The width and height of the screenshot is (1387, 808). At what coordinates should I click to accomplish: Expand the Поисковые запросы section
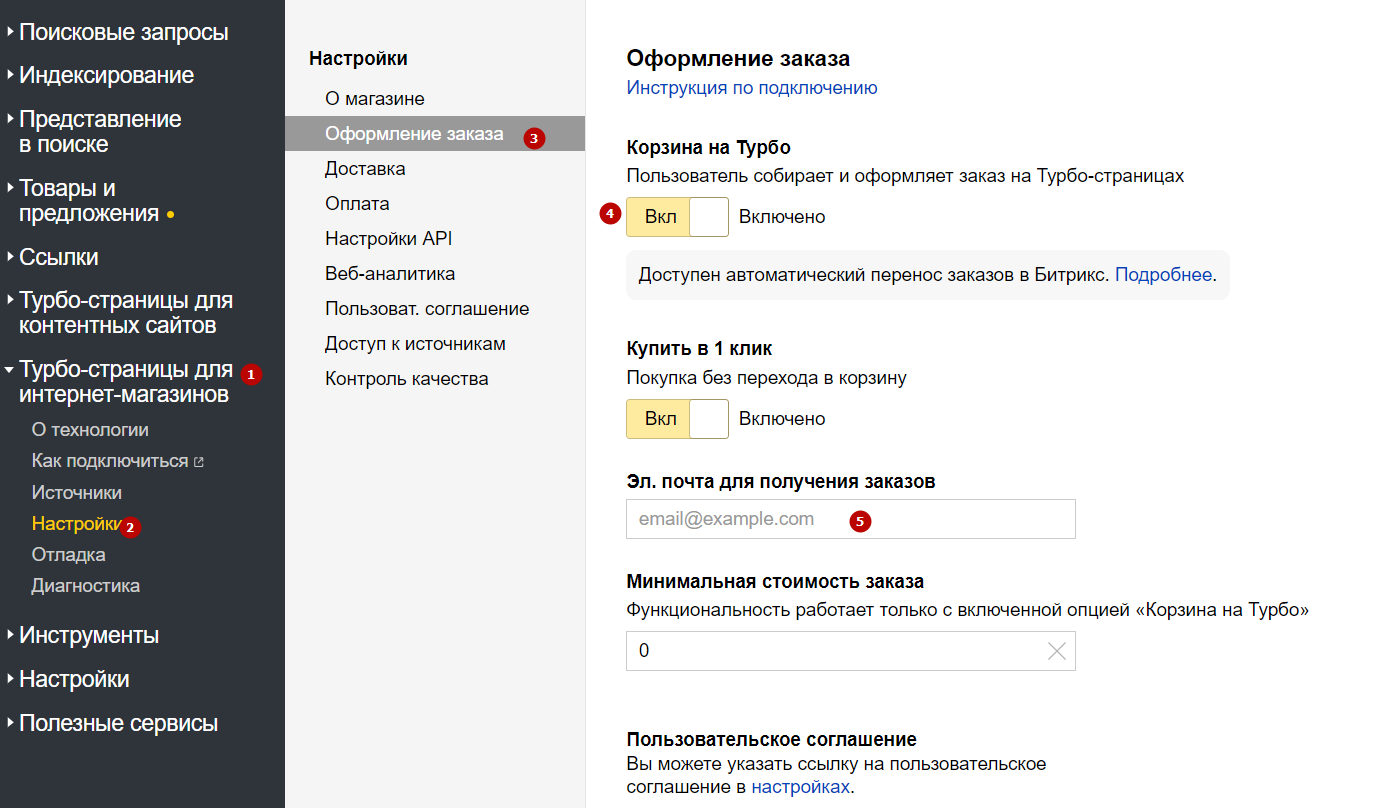[123, 33]
